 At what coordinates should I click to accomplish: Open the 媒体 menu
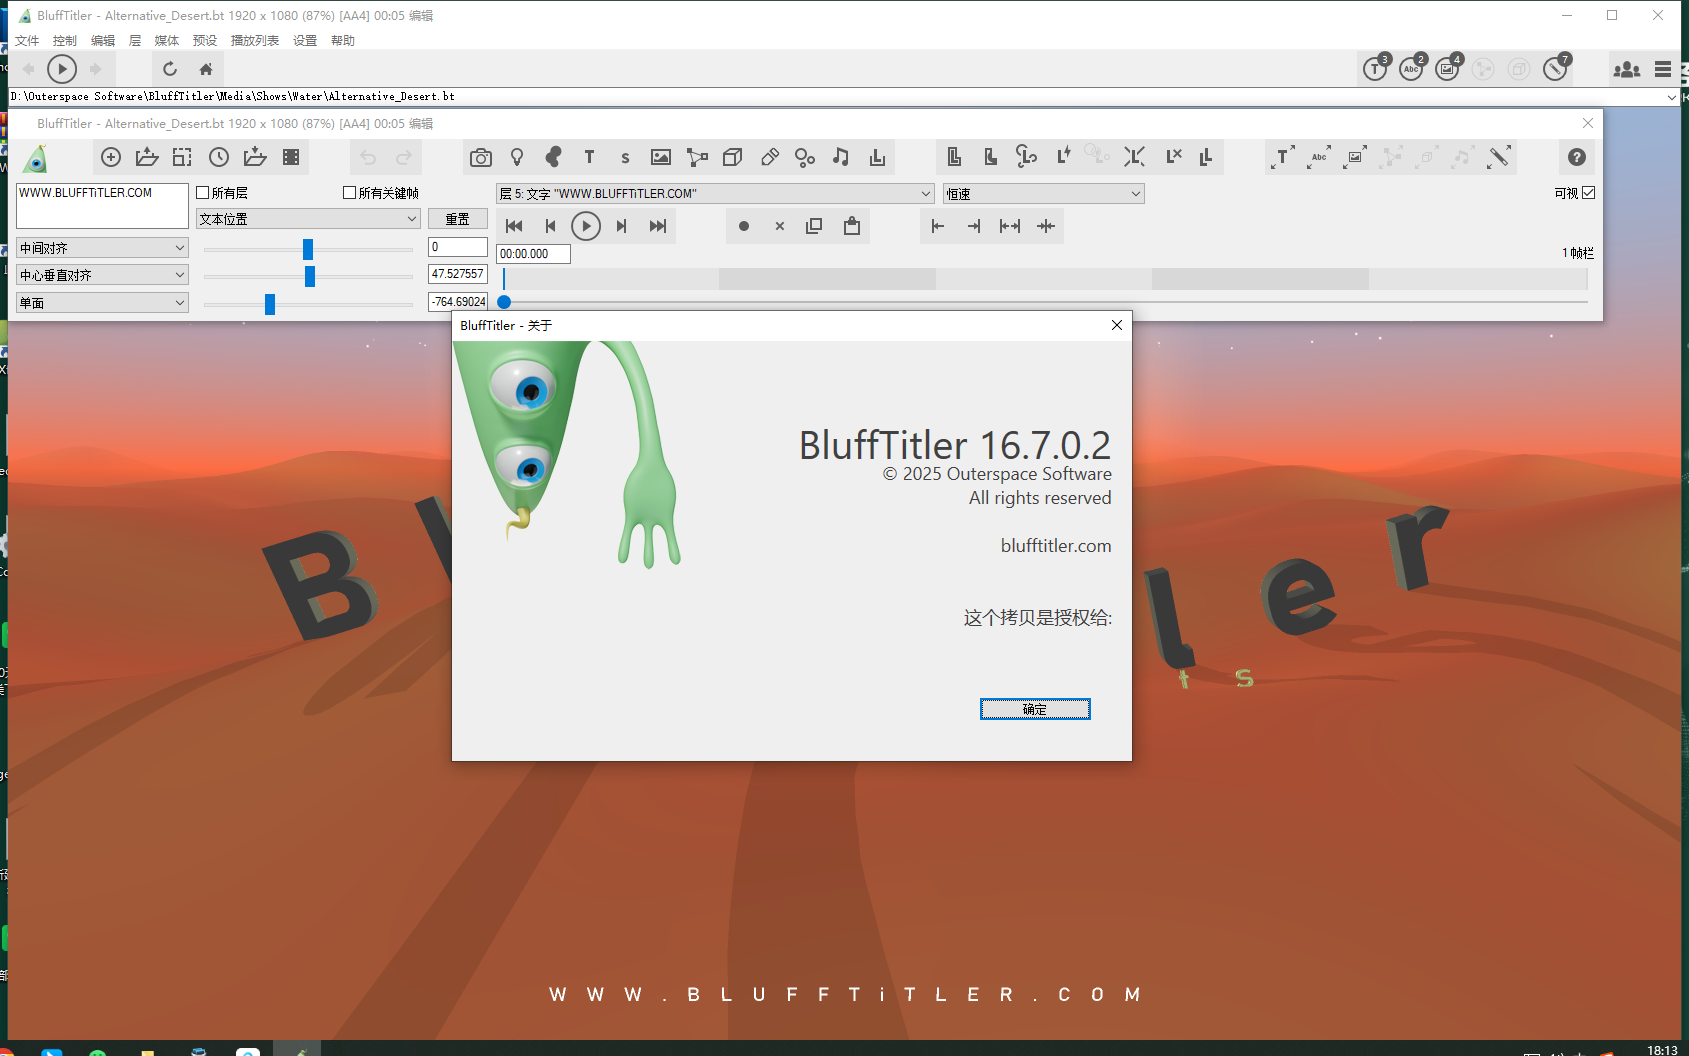click(167, 41)
